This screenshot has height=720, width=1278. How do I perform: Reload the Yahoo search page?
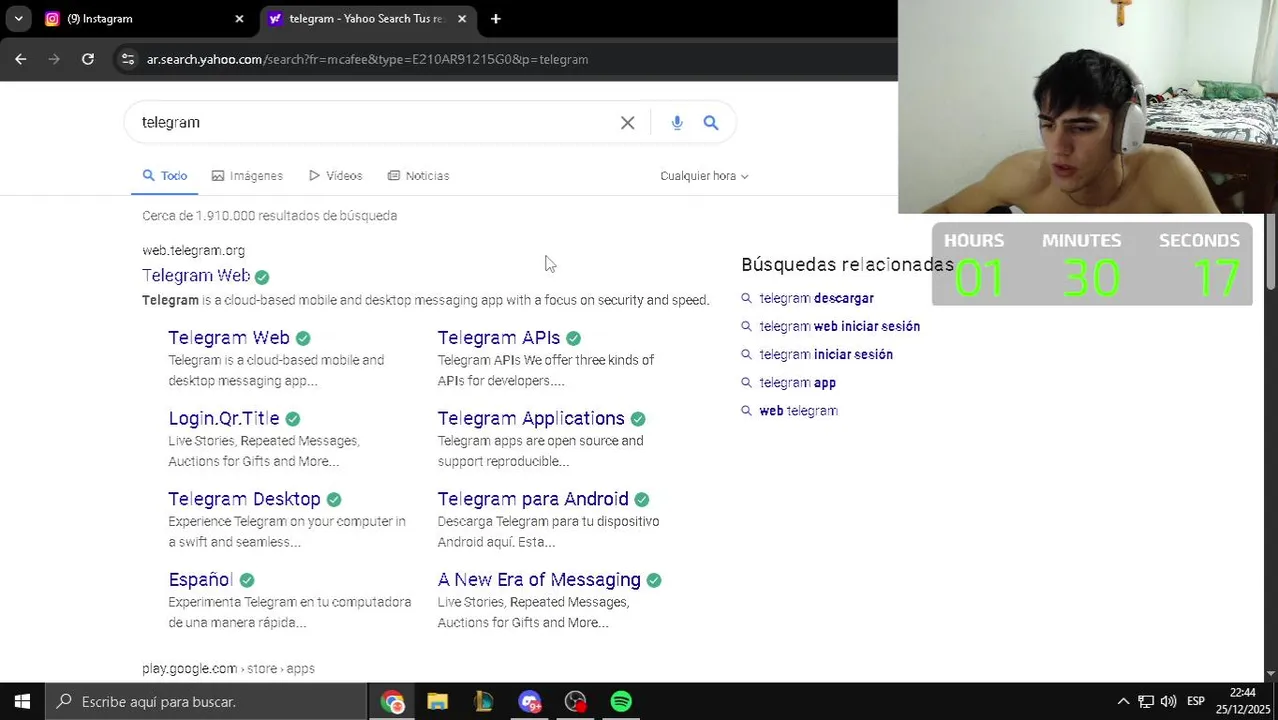click(x=88, y=59)
